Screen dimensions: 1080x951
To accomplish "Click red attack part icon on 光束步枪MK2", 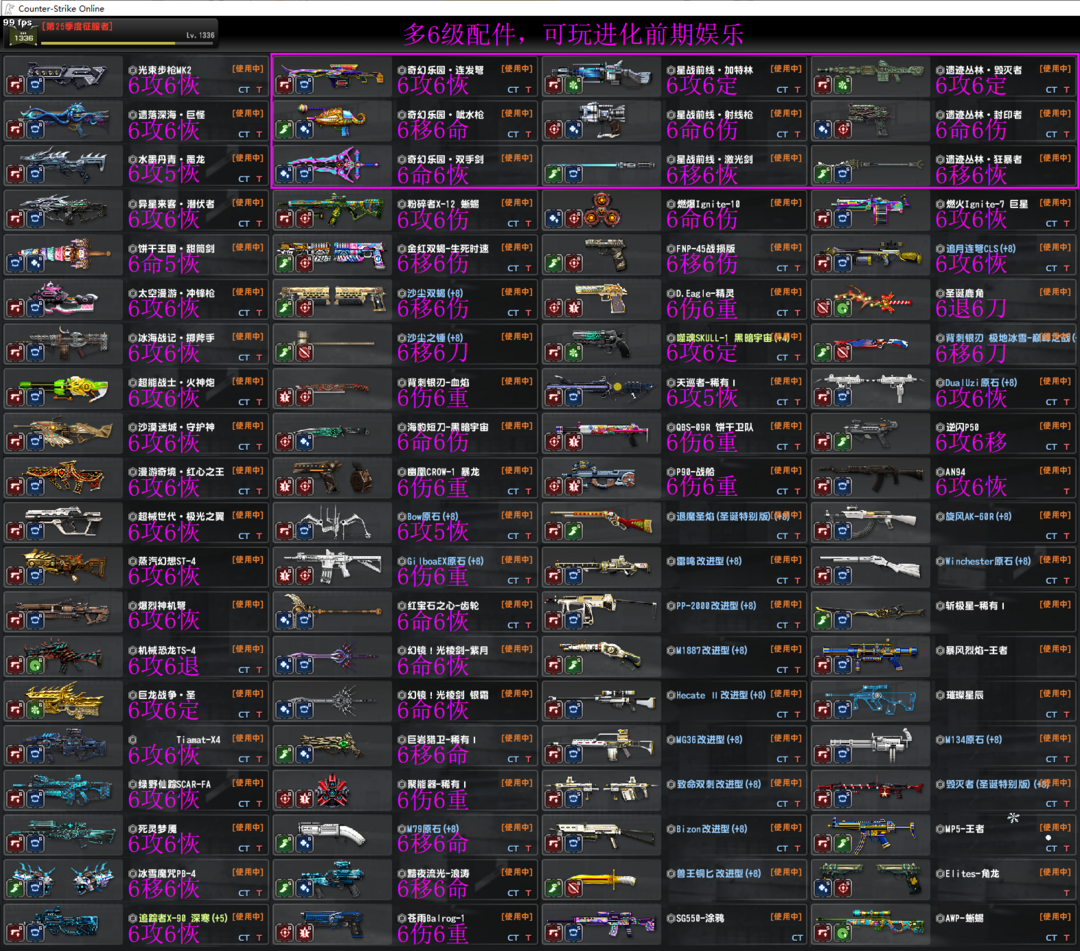I will point(16,85).
